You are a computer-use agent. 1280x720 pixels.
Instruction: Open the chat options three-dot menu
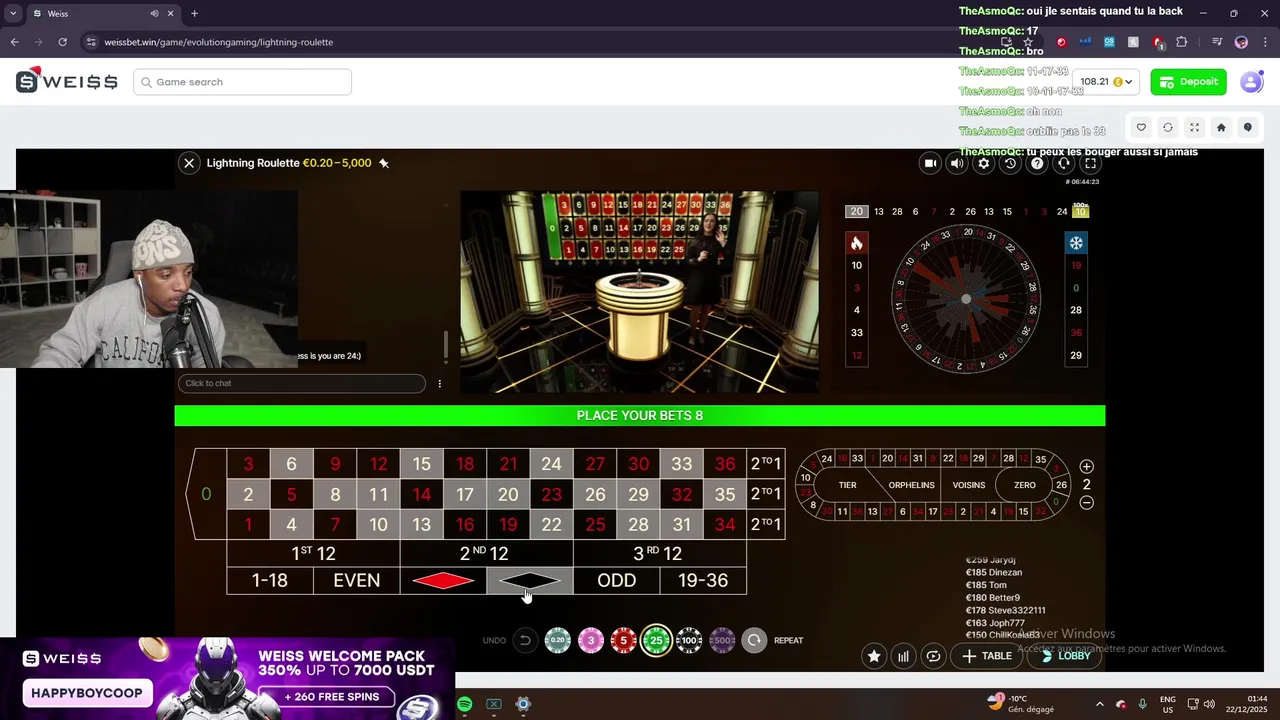click(439, 384)
